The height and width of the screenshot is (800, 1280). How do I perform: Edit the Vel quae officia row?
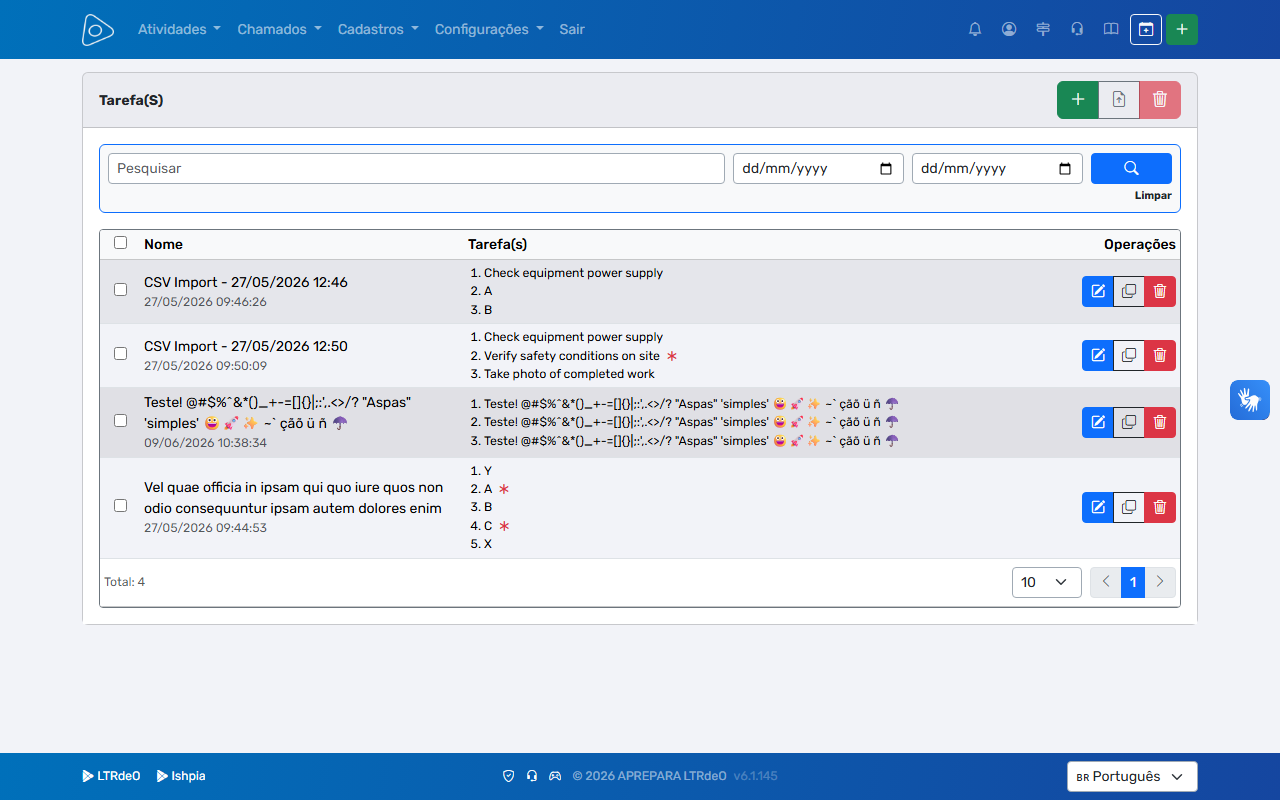pos(1098,507)
